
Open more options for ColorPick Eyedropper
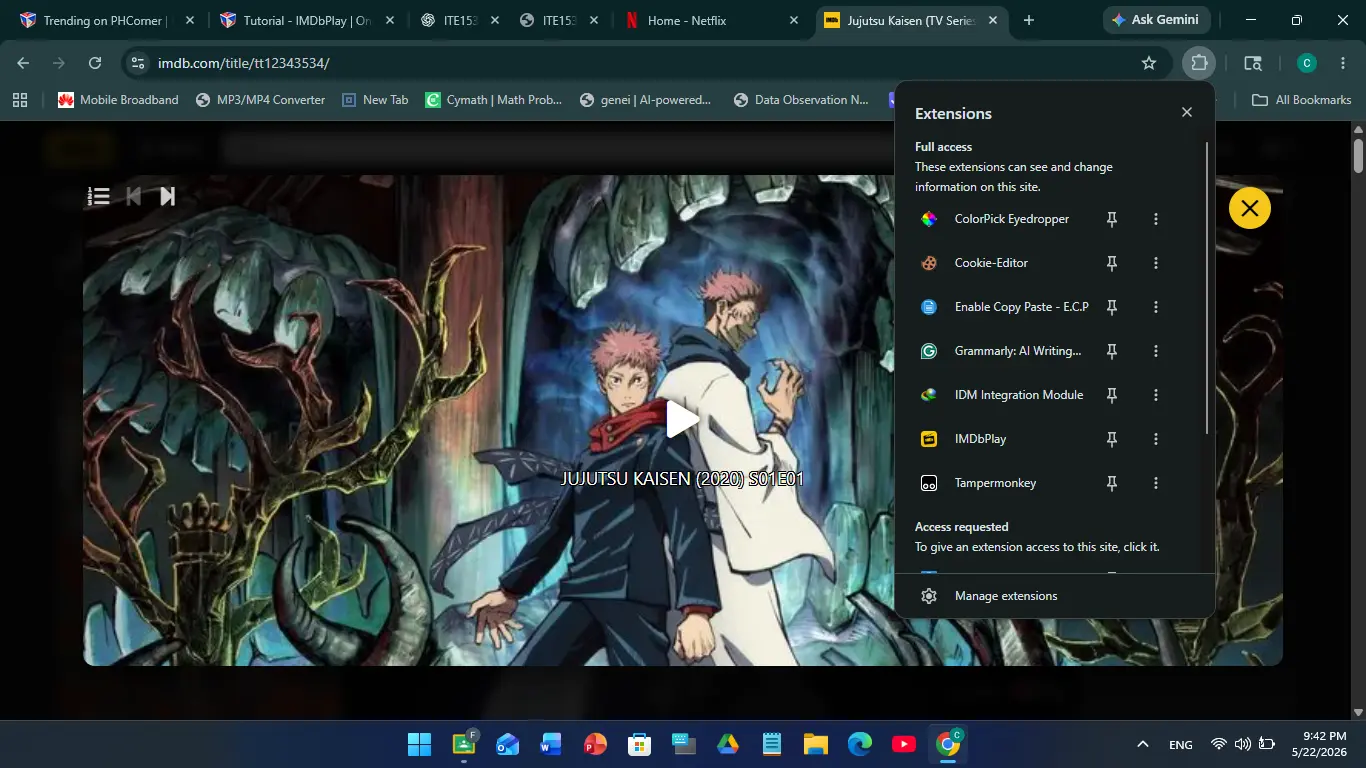(x=1156, y=219)
